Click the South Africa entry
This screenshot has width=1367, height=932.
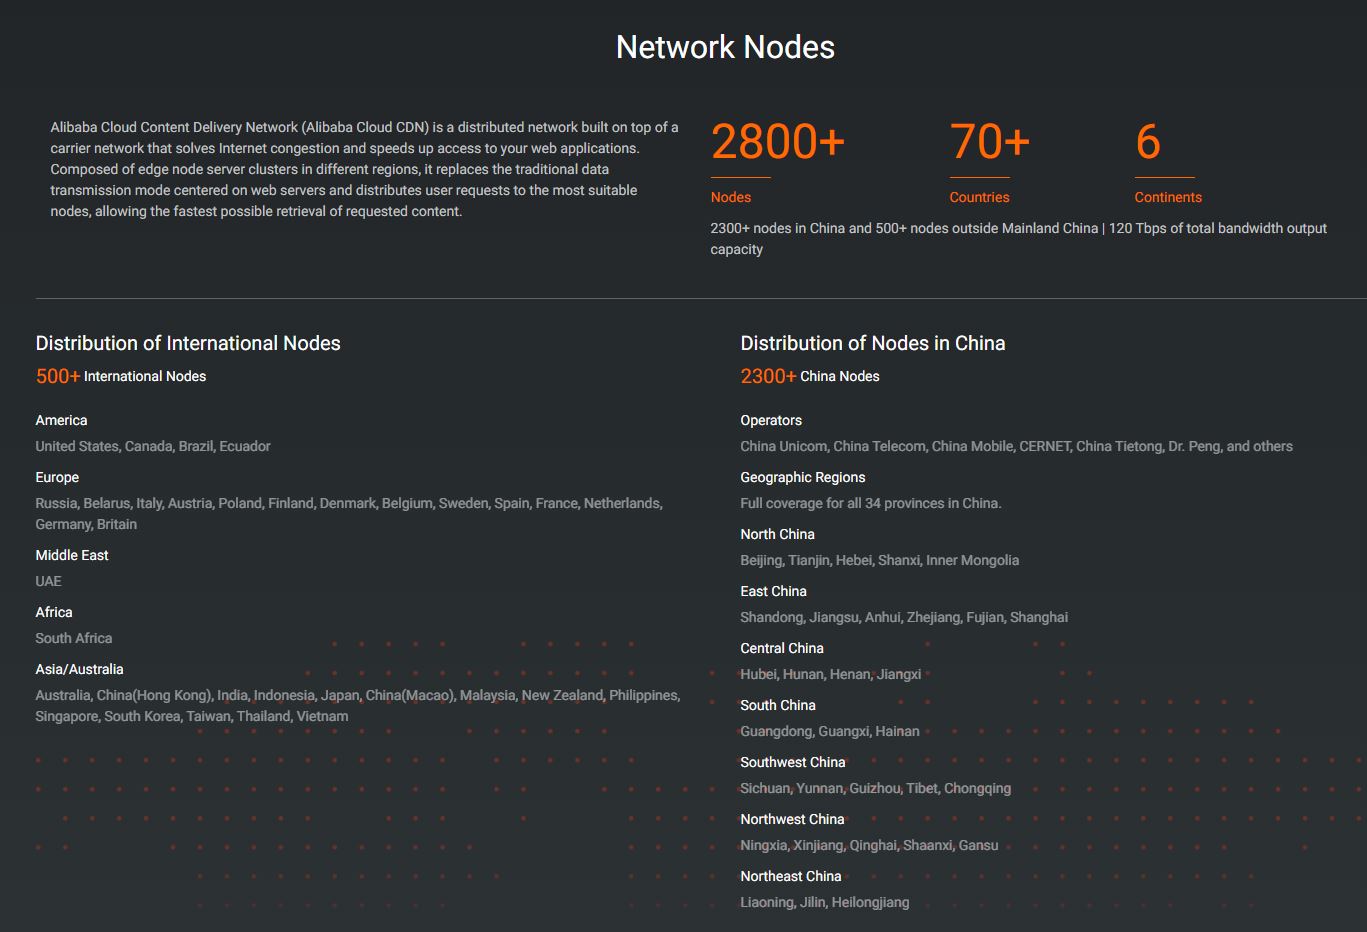click(x=74, y=638)
